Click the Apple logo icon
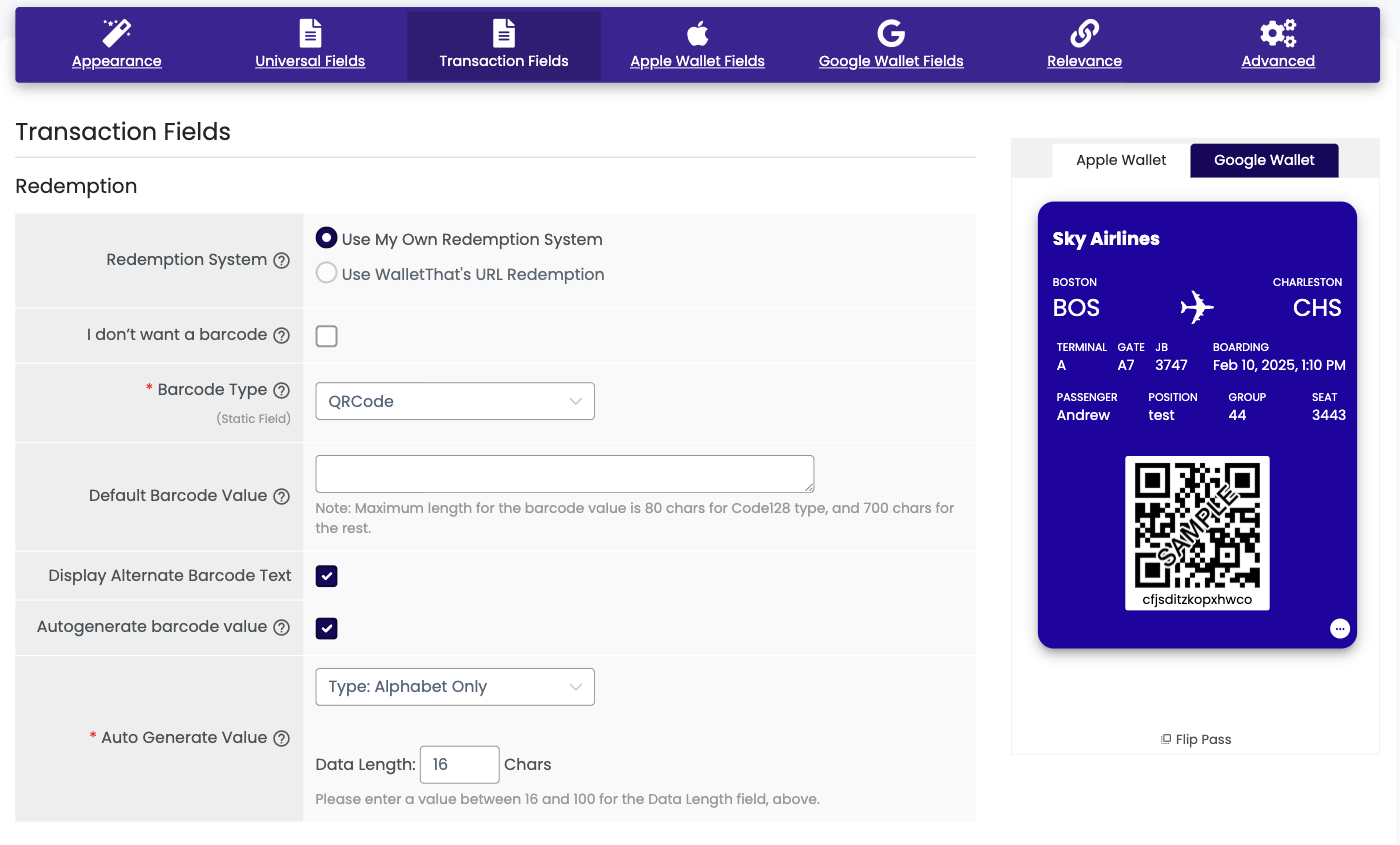The width and height of the screenshot is (1400, 845). (697, 33)
